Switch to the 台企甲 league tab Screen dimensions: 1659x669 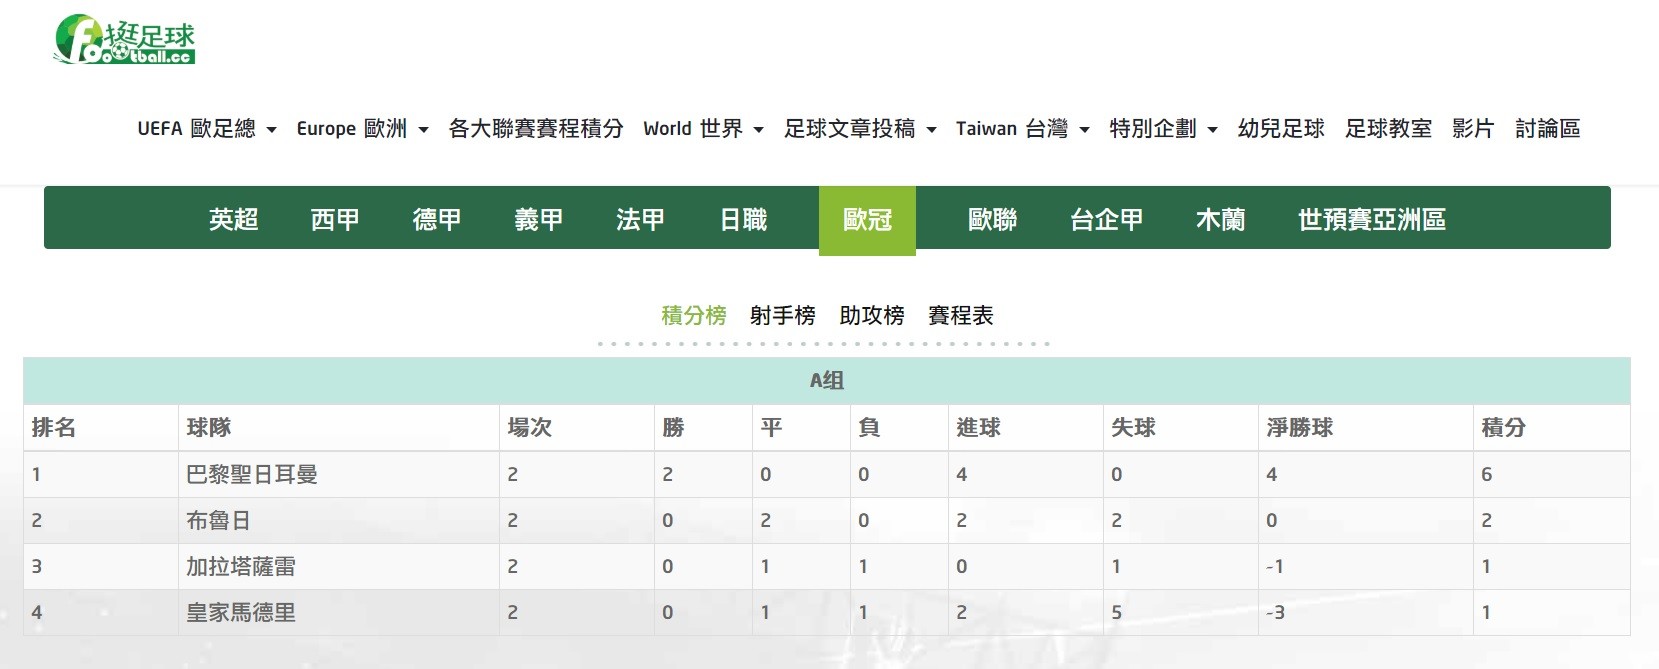pos(1107,219)
